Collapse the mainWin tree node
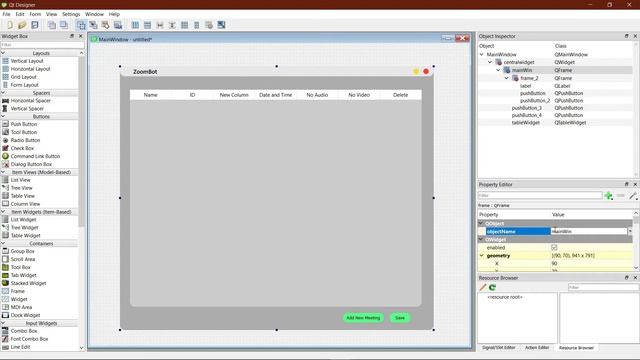Image resolution: width=640 pixels, height=360 pixels. coord(498,70)
